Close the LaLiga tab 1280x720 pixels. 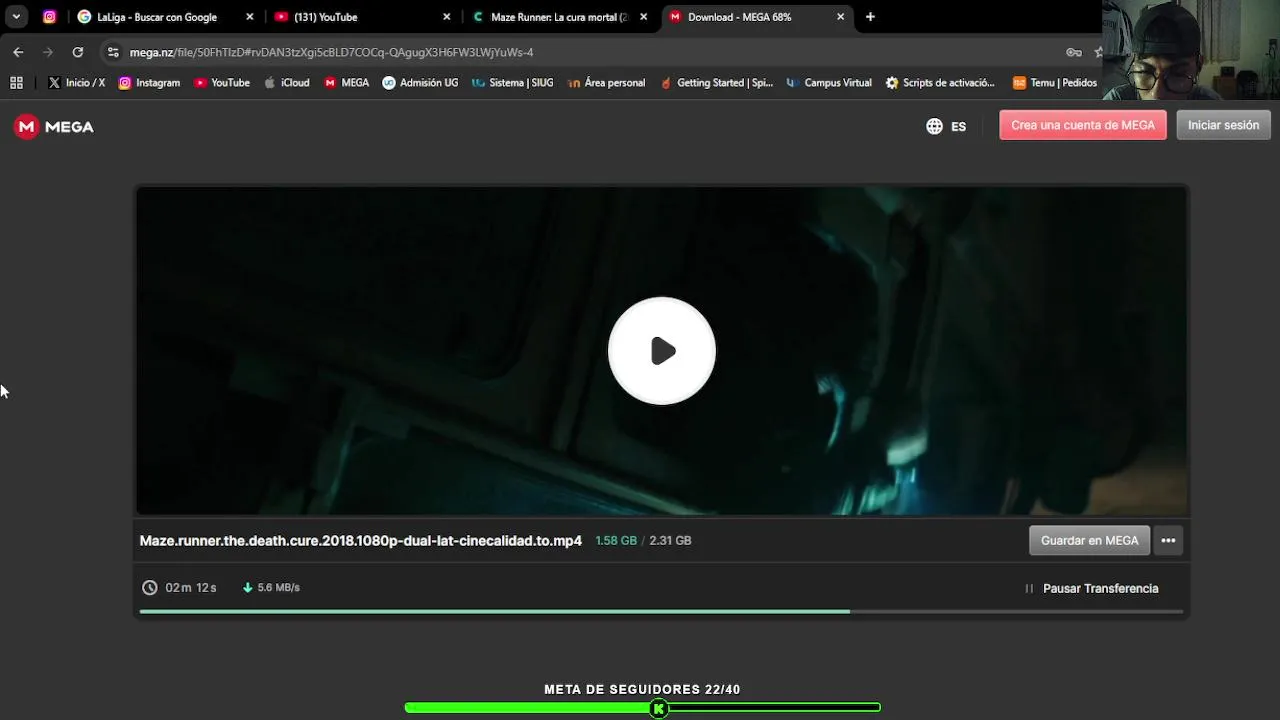tap(250, 17)
